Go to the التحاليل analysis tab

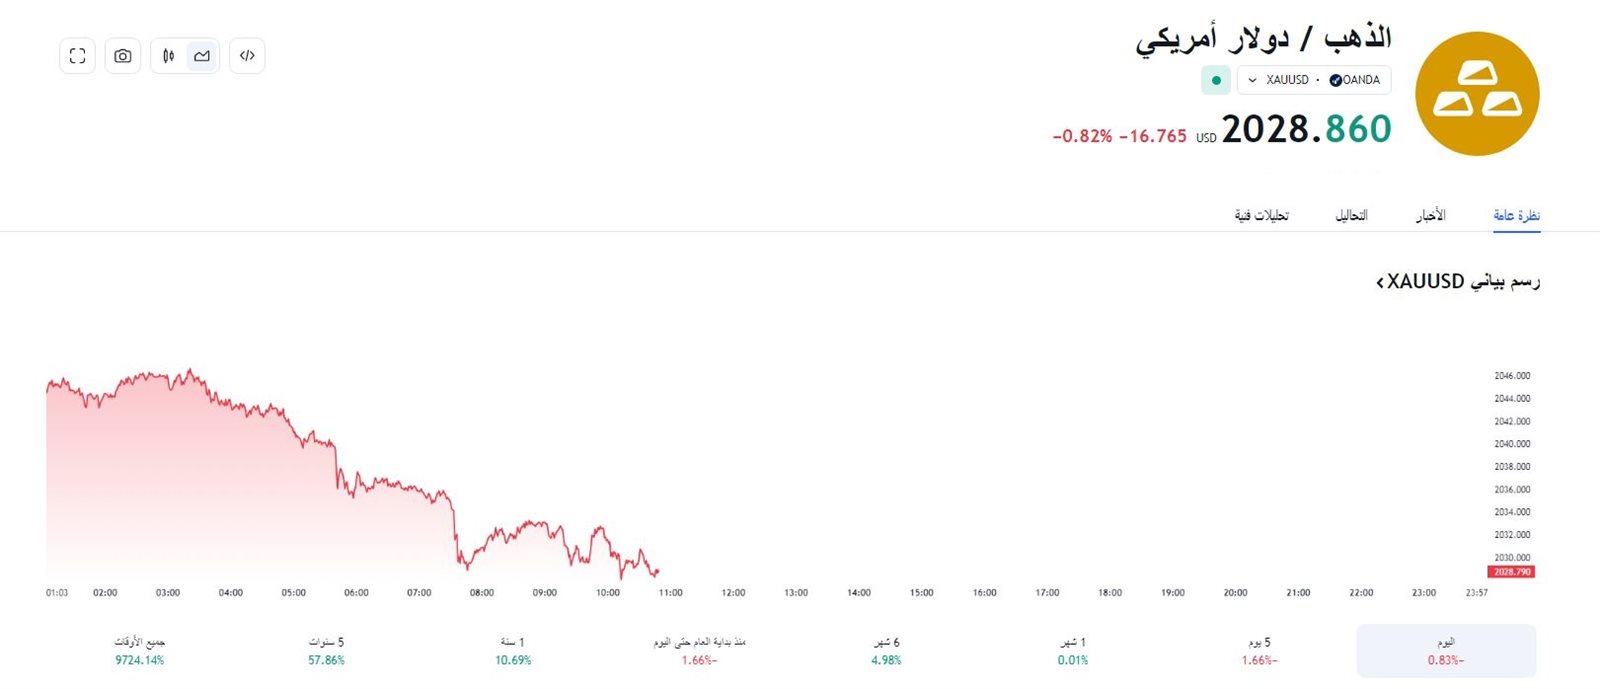tap(1351, 215)
